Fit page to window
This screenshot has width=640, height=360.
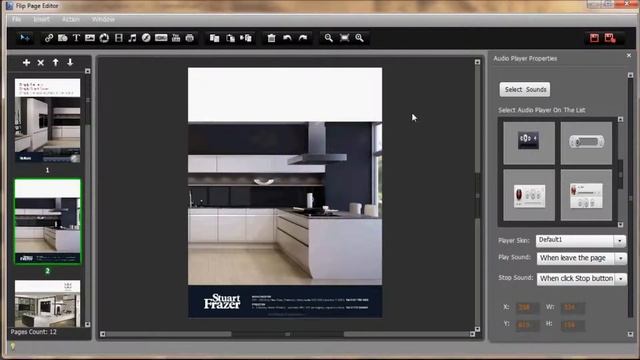click(344, 38)
